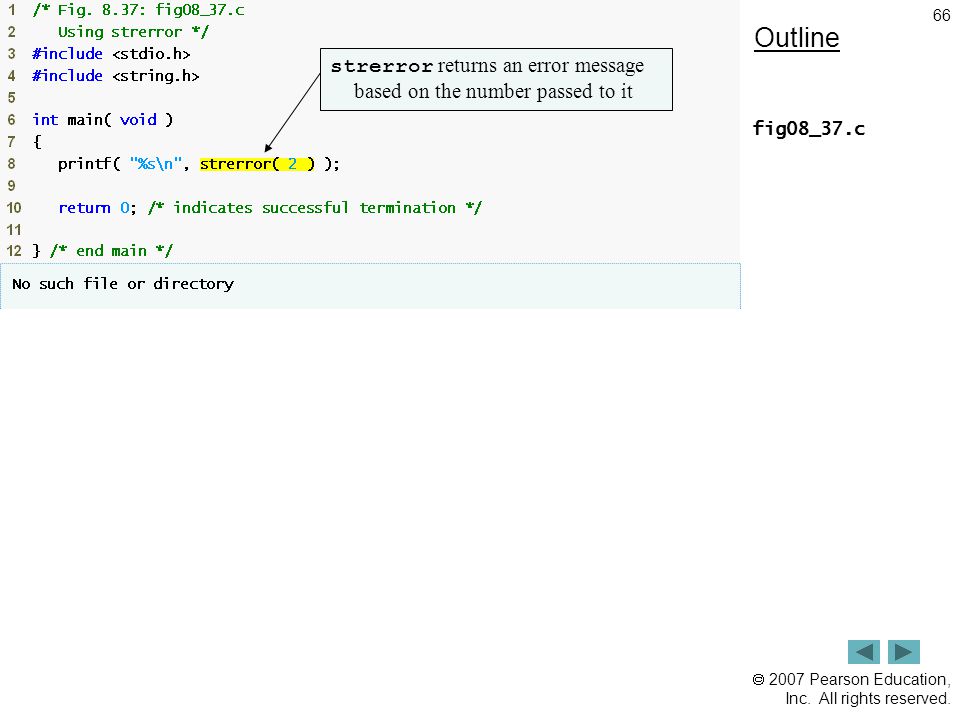Click the 'int main( void )' line

[103, 120]
